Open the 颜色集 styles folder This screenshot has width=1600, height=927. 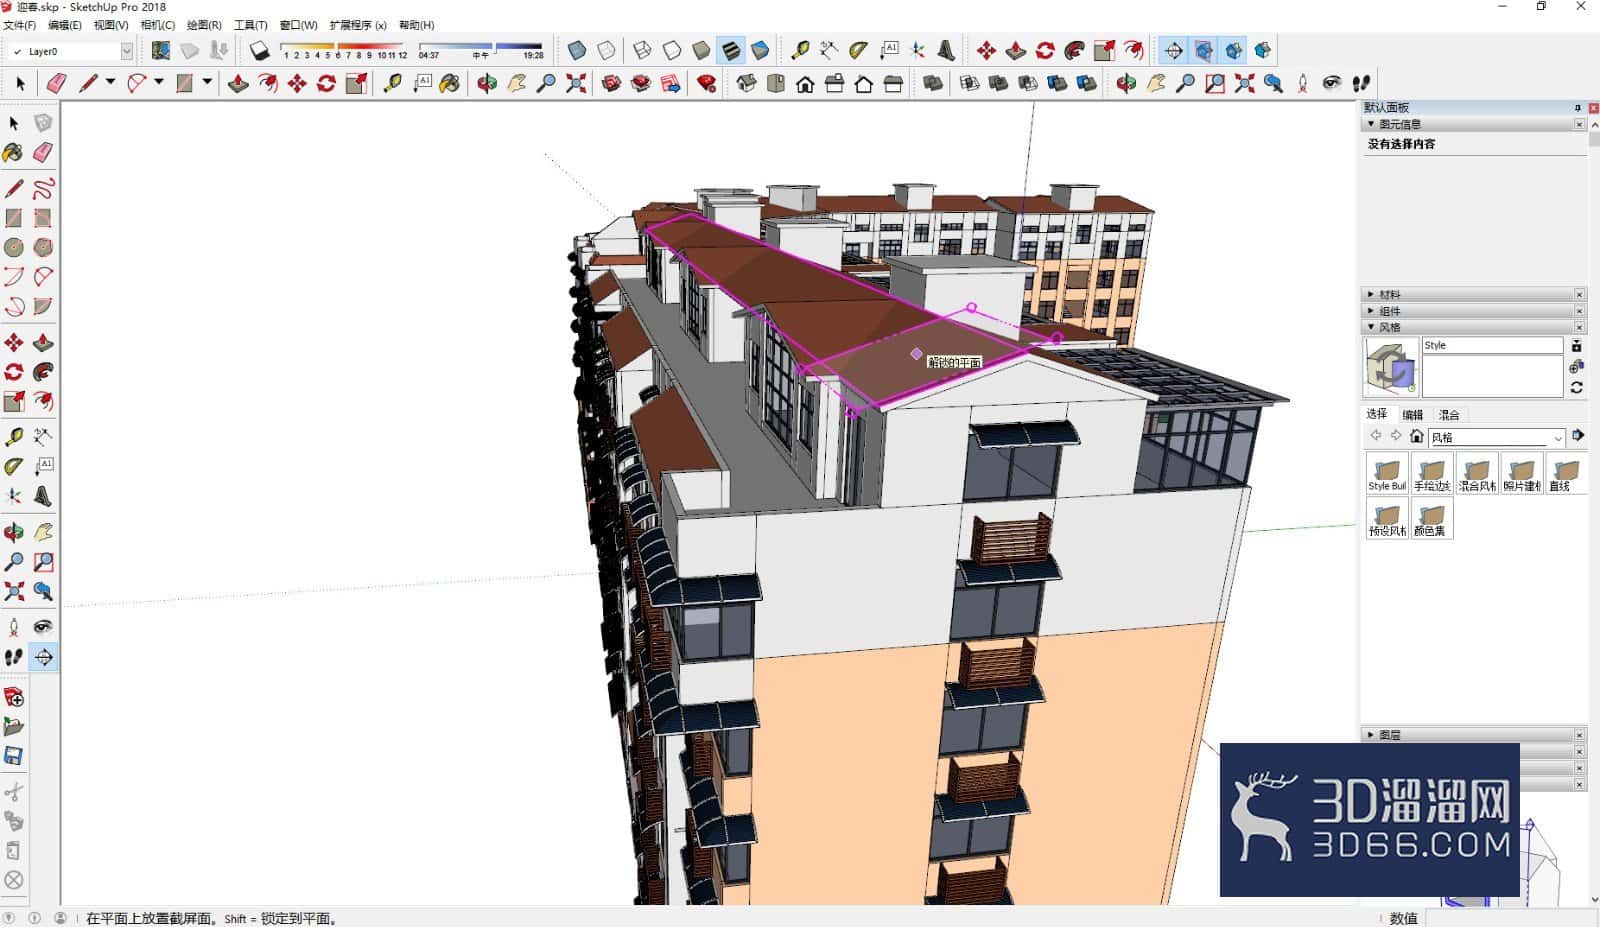click(1432, 518)
